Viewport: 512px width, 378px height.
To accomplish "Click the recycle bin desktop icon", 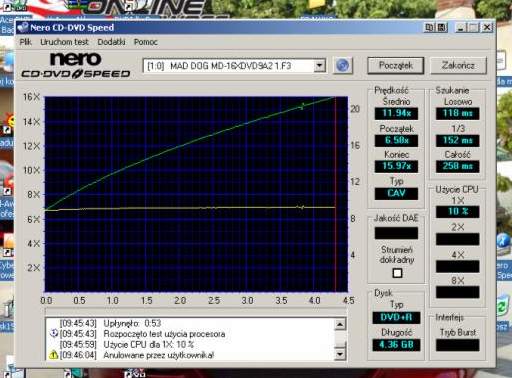I will 502,307.
